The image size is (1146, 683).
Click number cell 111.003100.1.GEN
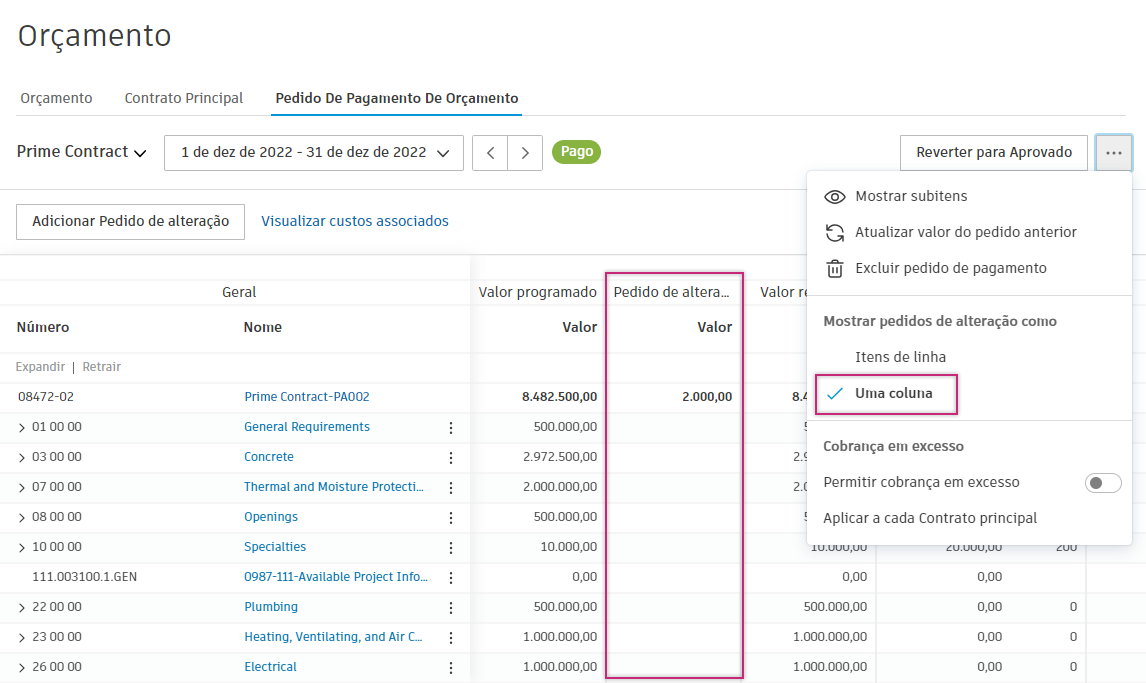[84, 577]
